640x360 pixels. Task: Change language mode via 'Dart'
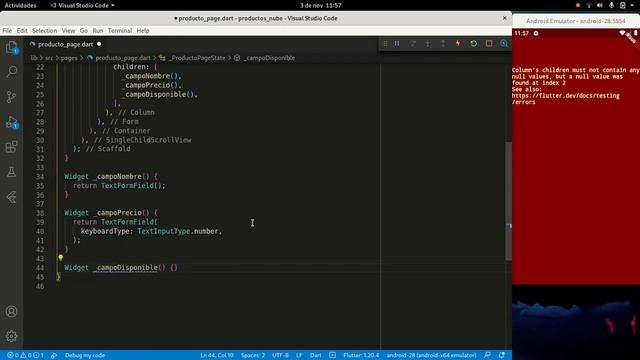click(x=316, y=355)
